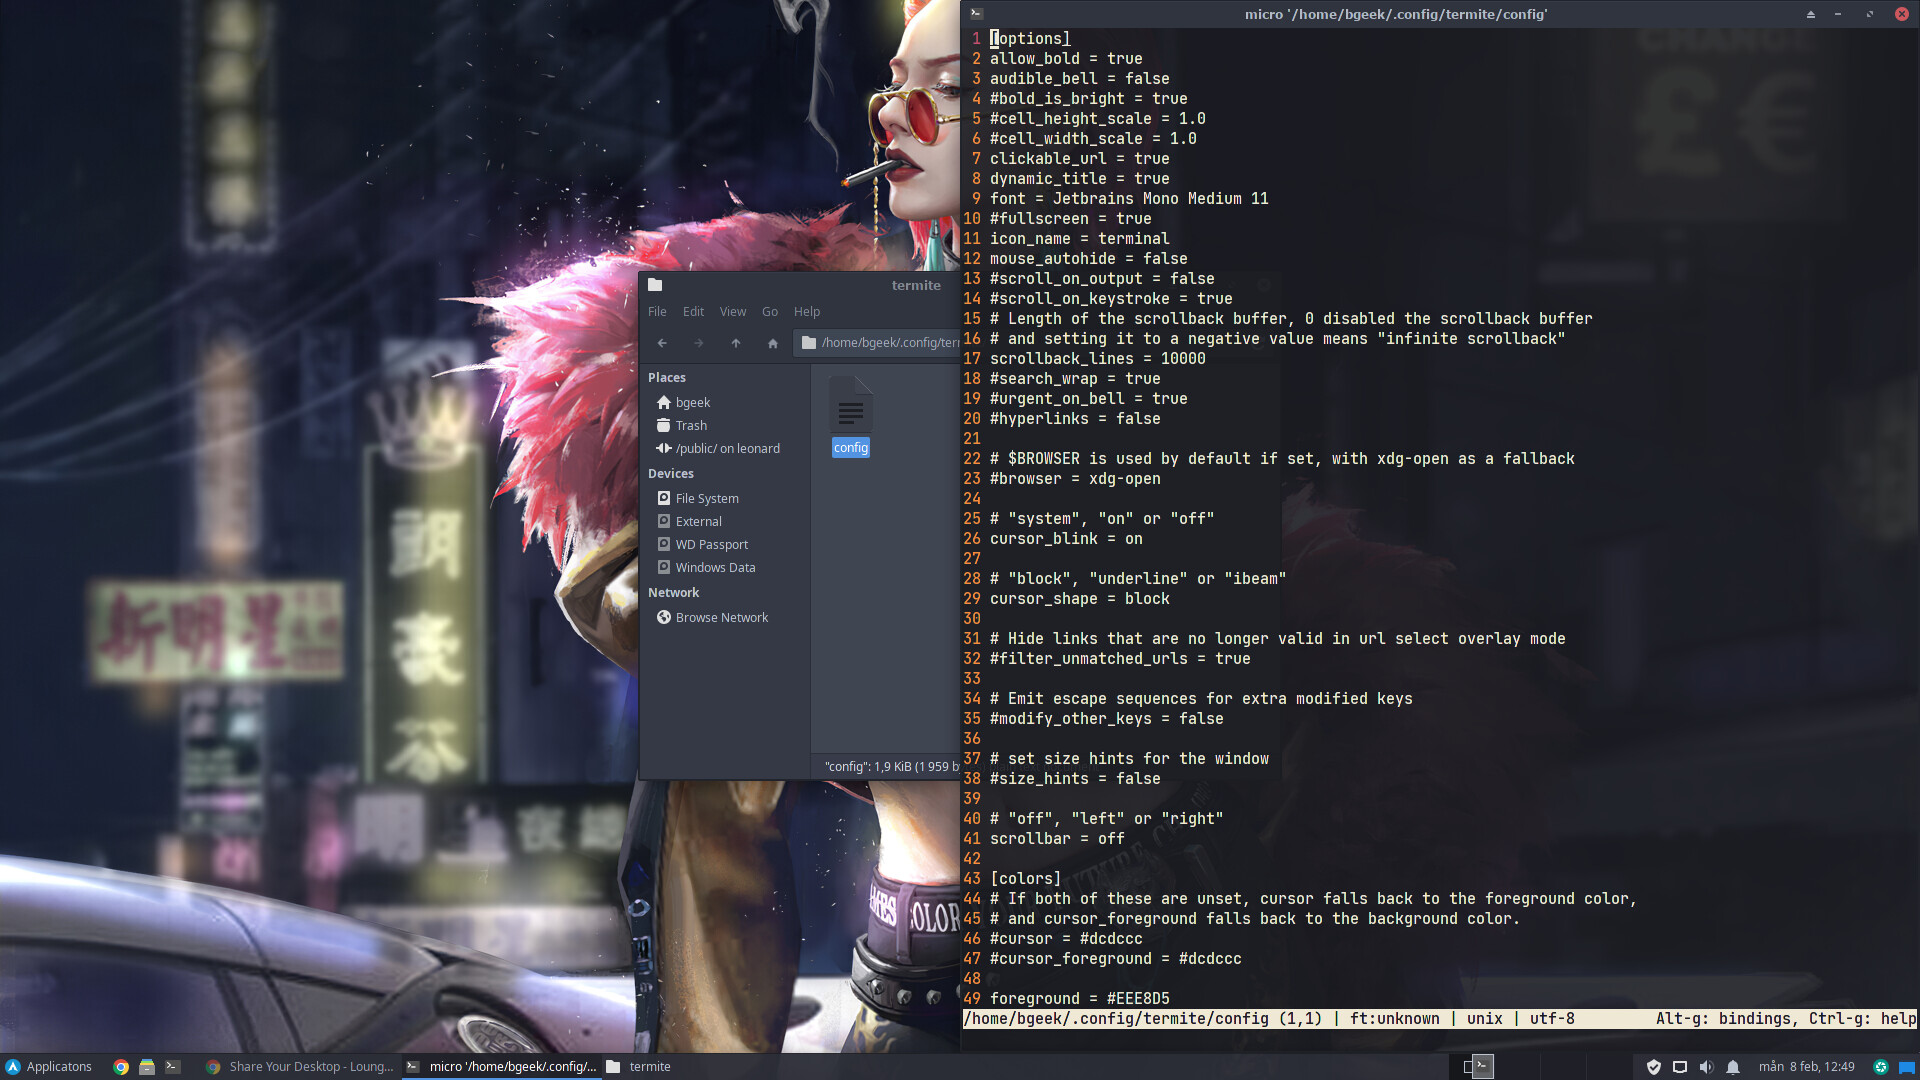The image size is (1920, 1080).
Task: Click the config file name label
Action: point(851,447)
